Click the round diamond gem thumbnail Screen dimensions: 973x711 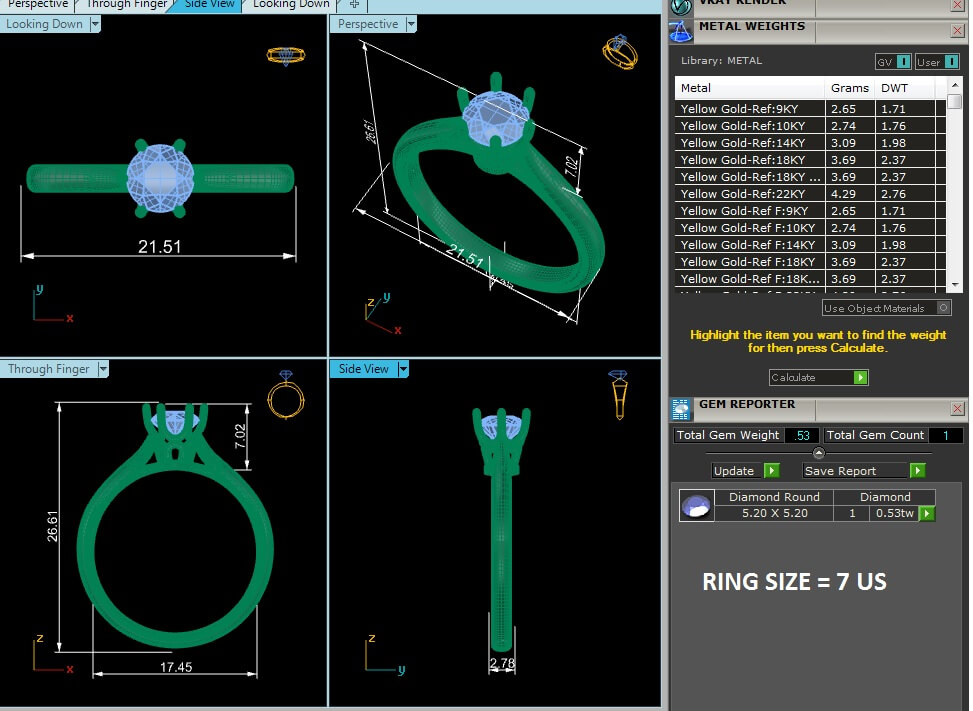[696, 506]
